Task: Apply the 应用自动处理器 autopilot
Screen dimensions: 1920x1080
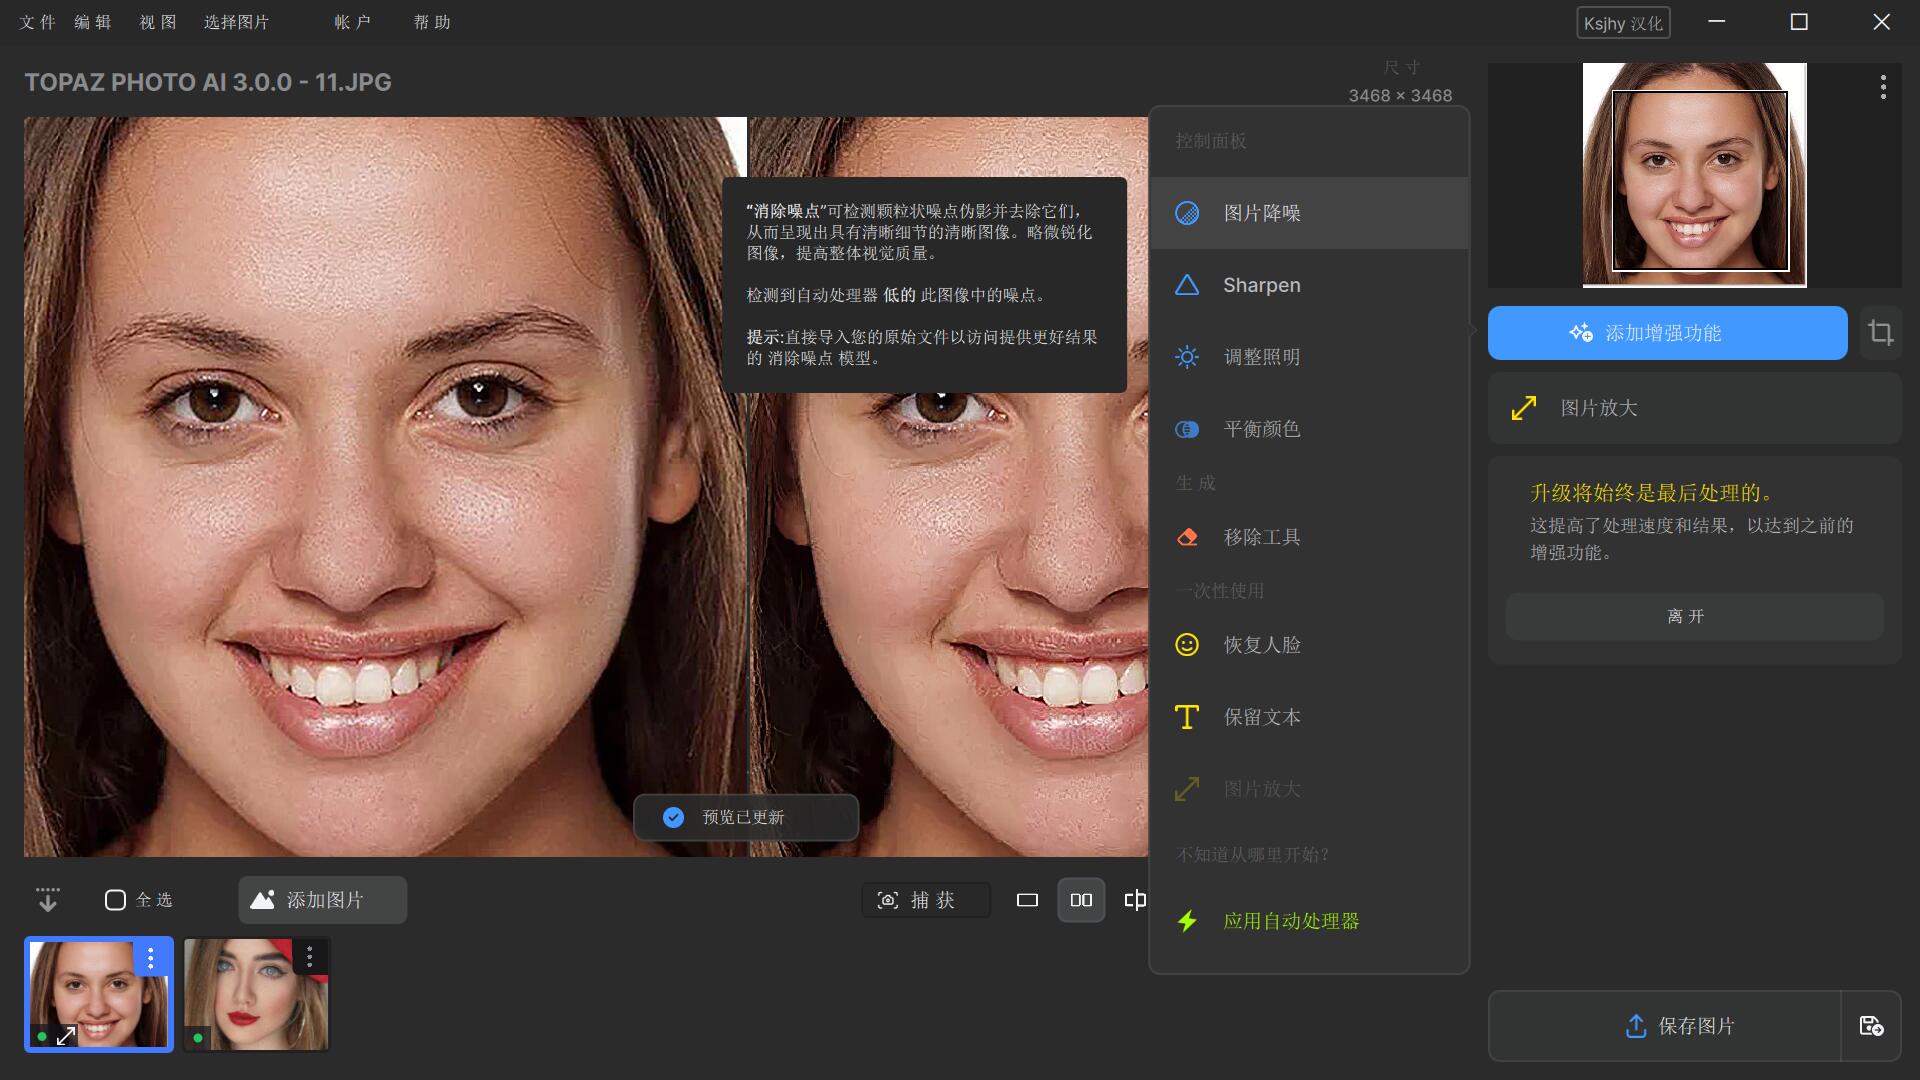Action: point(1290,921)
